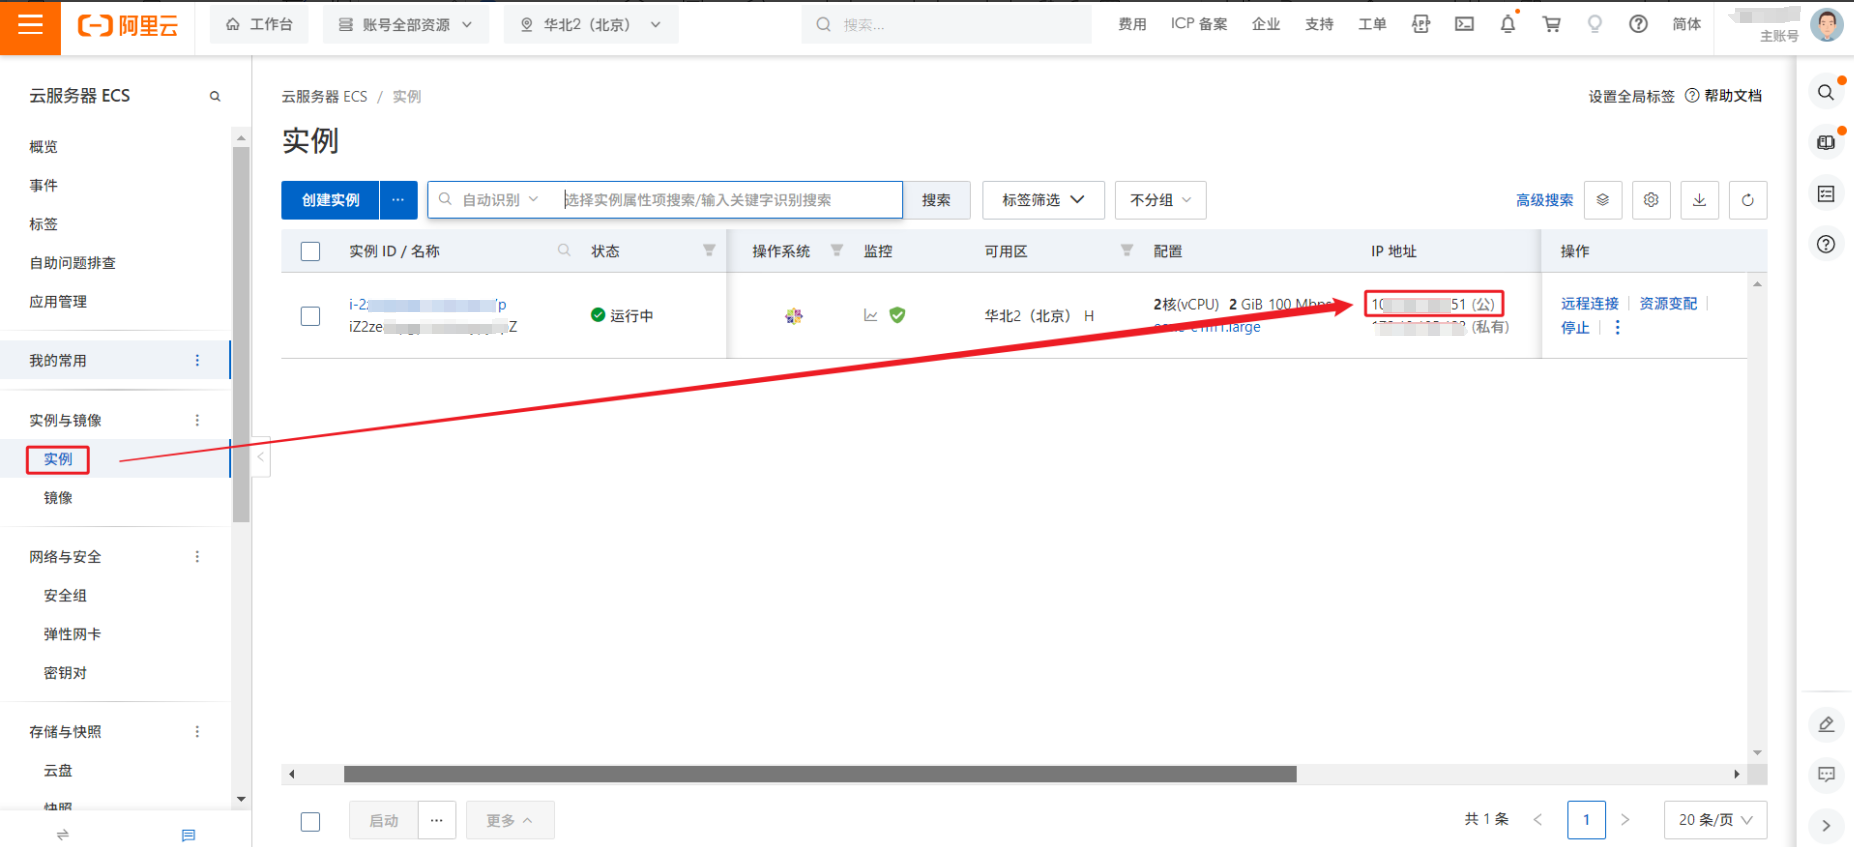Click 远程连接 for the instance
This screenshot has height=847, width=1854.
[1589, 304]
